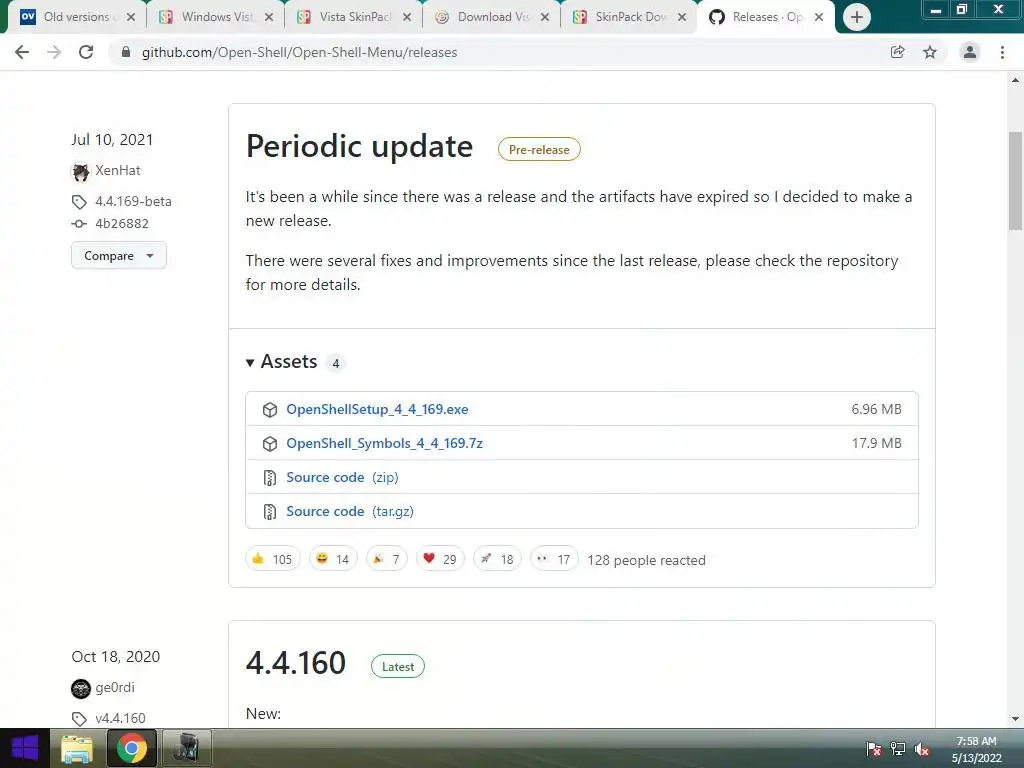
Task: Reload the current page
Action: pyautogui.click(x=86, y=52)
